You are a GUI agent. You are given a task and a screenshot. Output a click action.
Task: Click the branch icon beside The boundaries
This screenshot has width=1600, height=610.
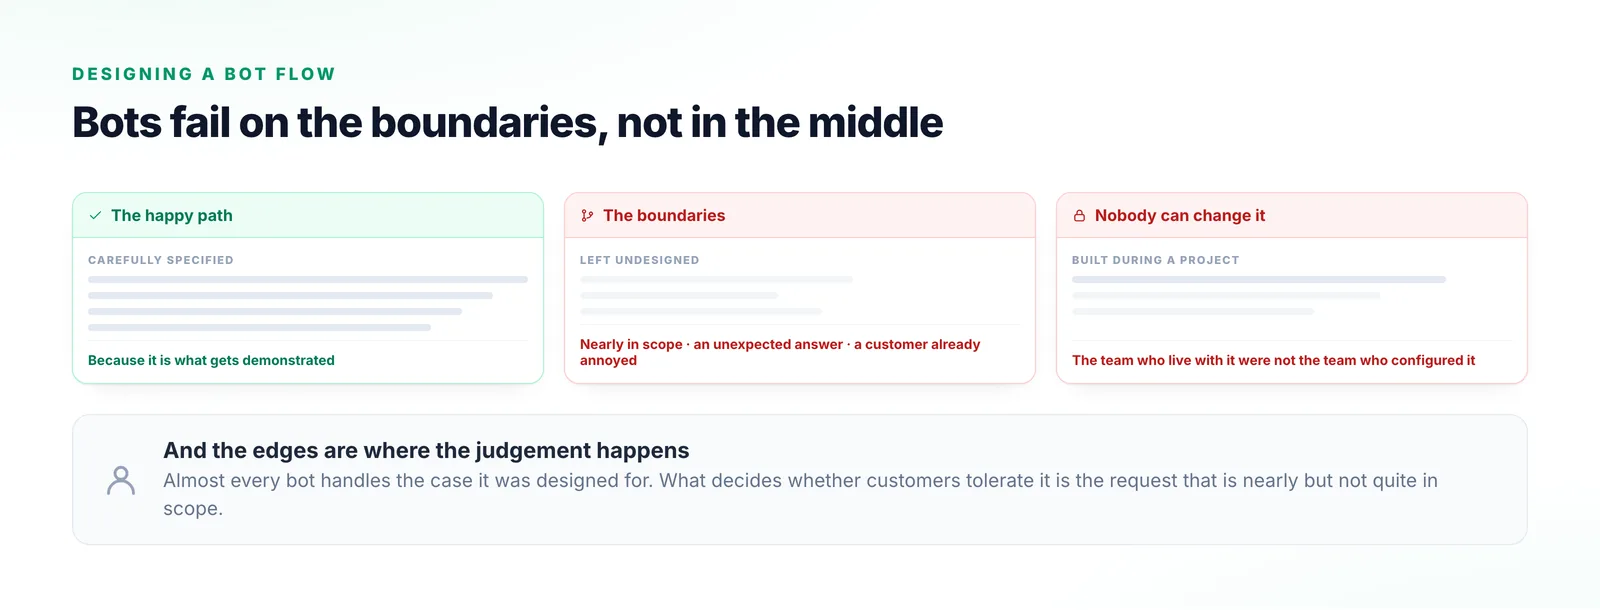tap(587, 216)
